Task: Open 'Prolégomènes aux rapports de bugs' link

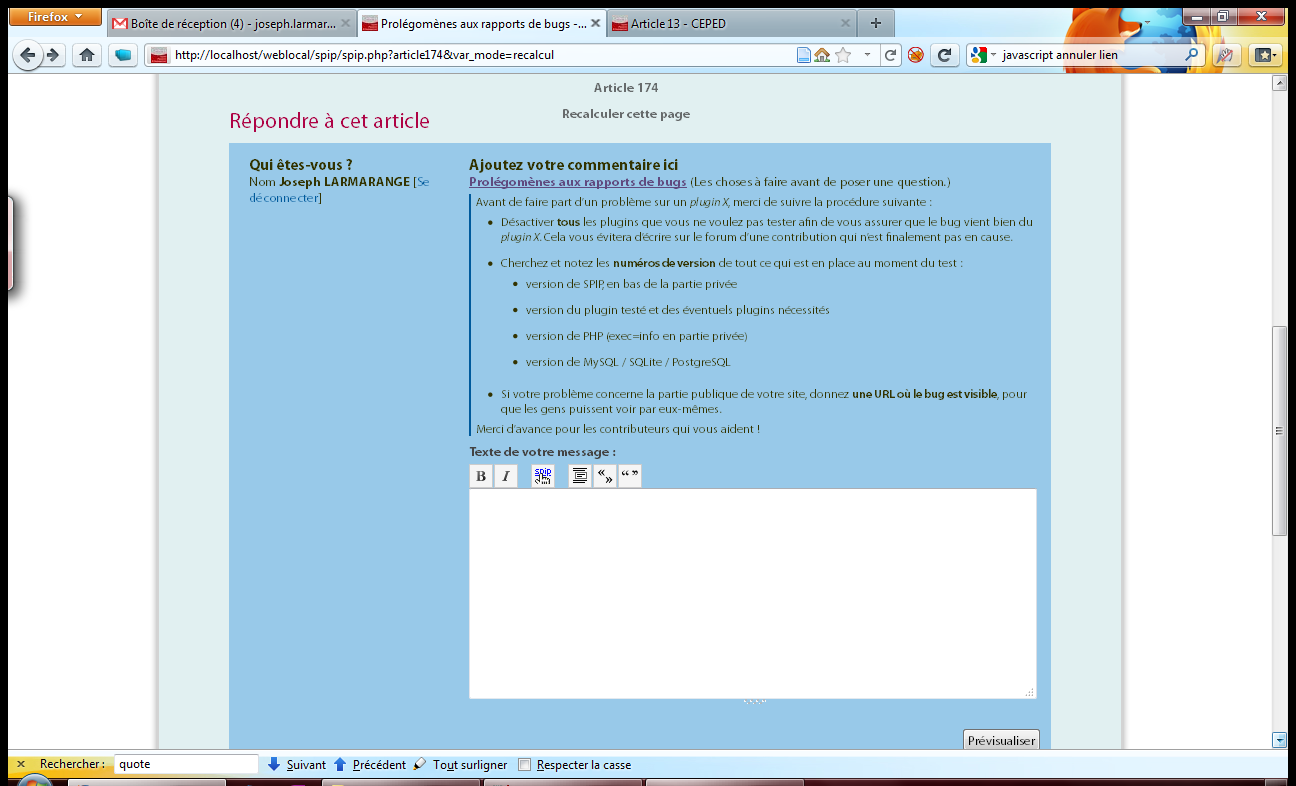Action: tap(577, 182)
